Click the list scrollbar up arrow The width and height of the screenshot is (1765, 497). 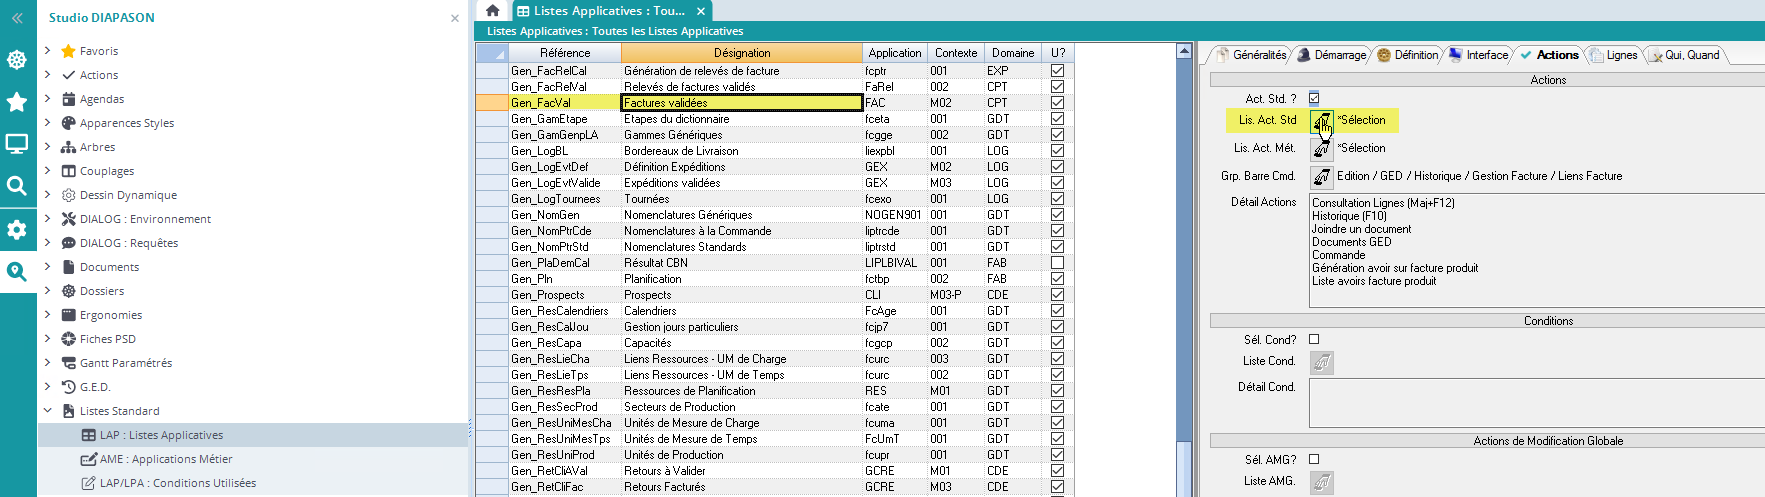click(x=1184, y=51)
